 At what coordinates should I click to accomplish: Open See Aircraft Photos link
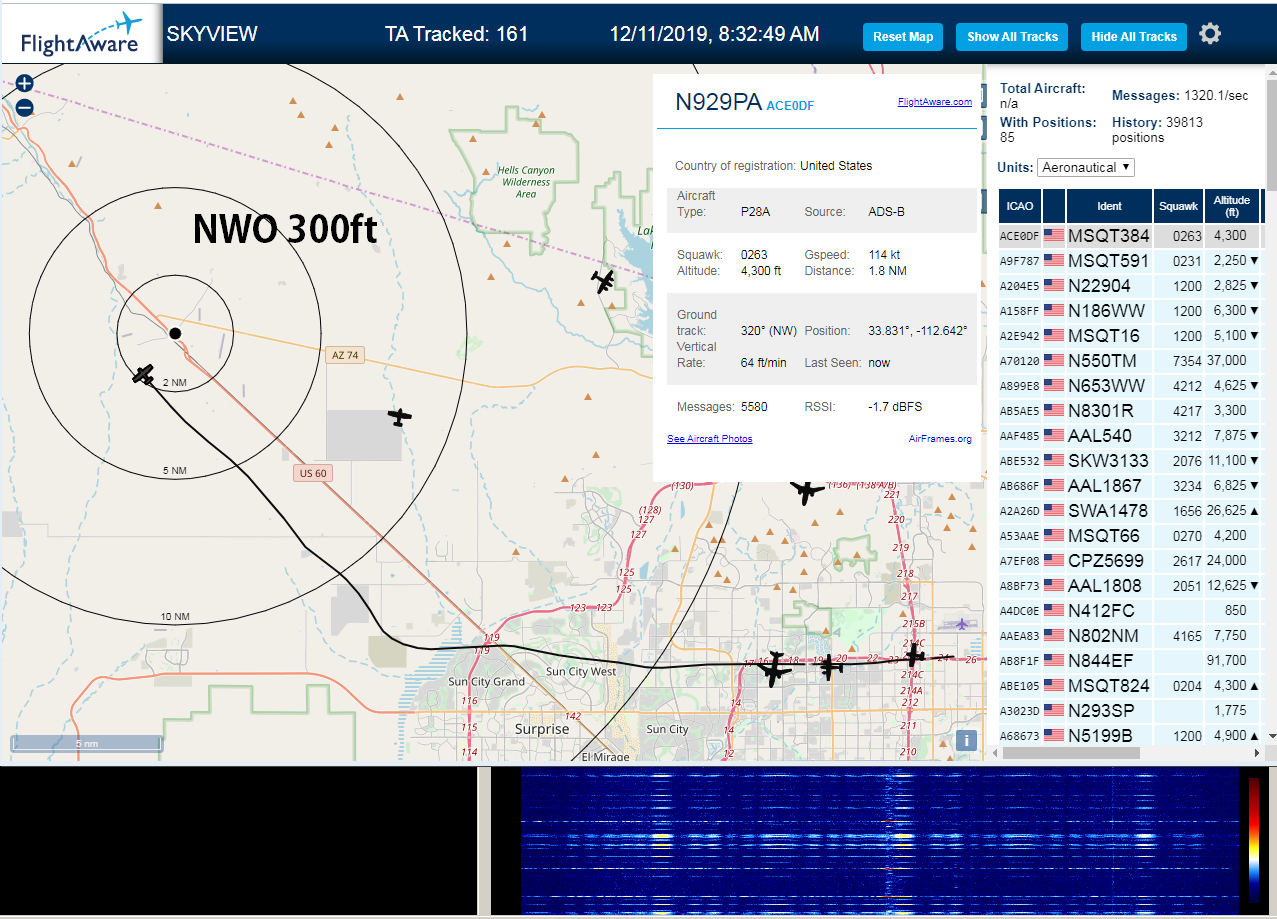click(x=709, y=439)
